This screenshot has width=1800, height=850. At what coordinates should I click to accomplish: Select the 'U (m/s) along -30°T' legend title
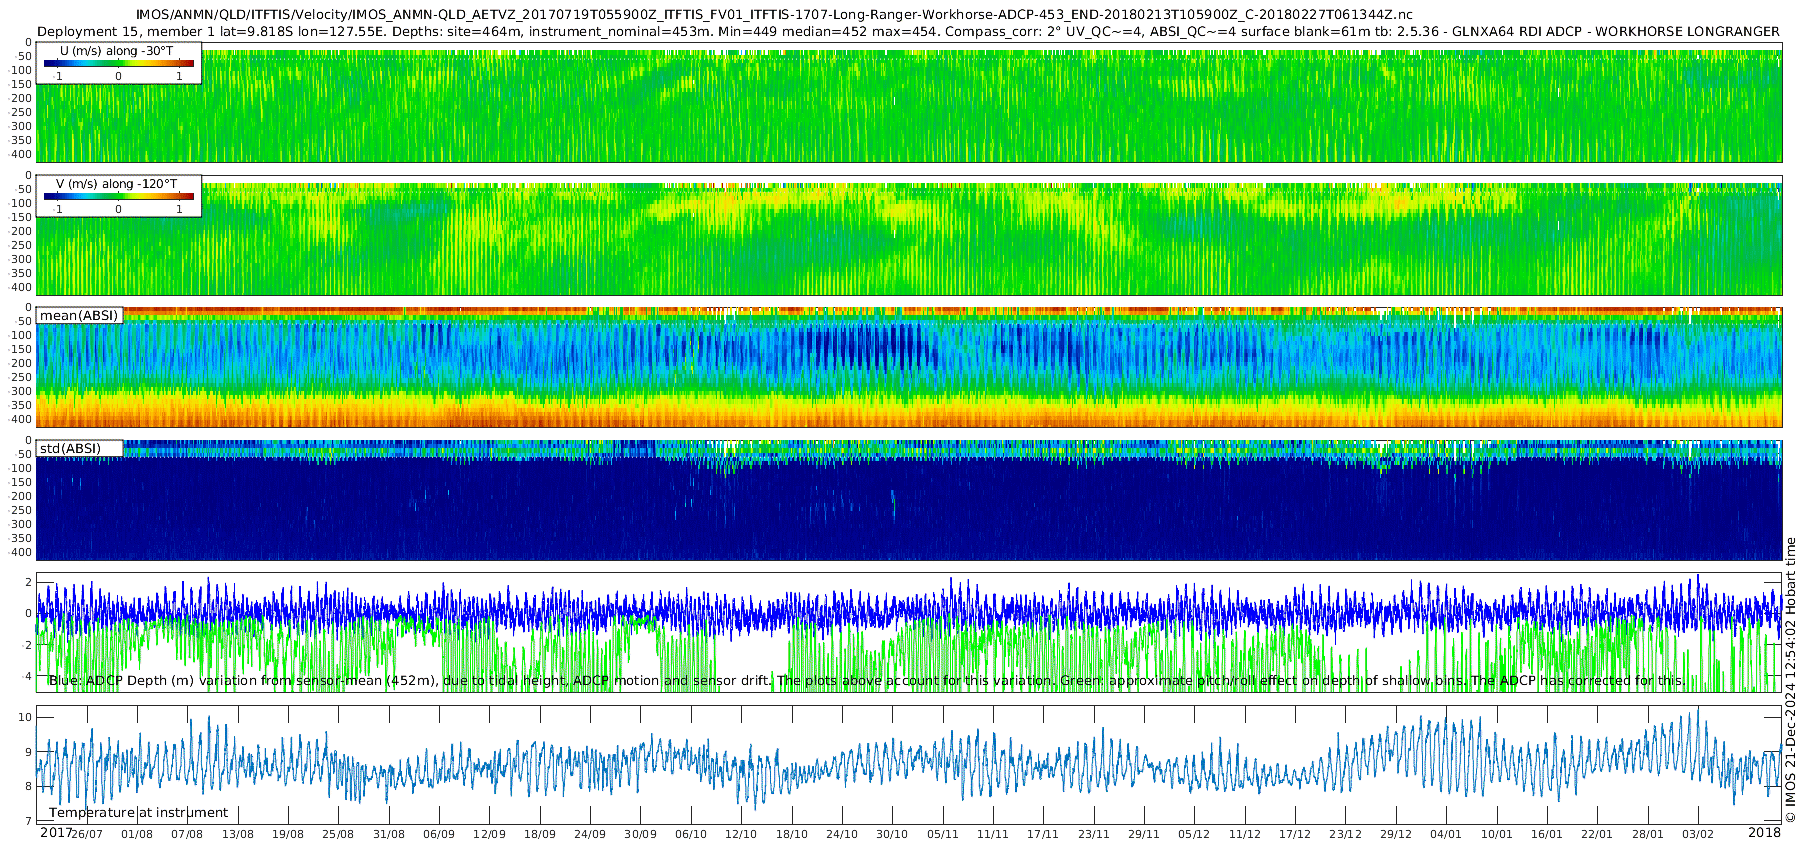[116, 50]
